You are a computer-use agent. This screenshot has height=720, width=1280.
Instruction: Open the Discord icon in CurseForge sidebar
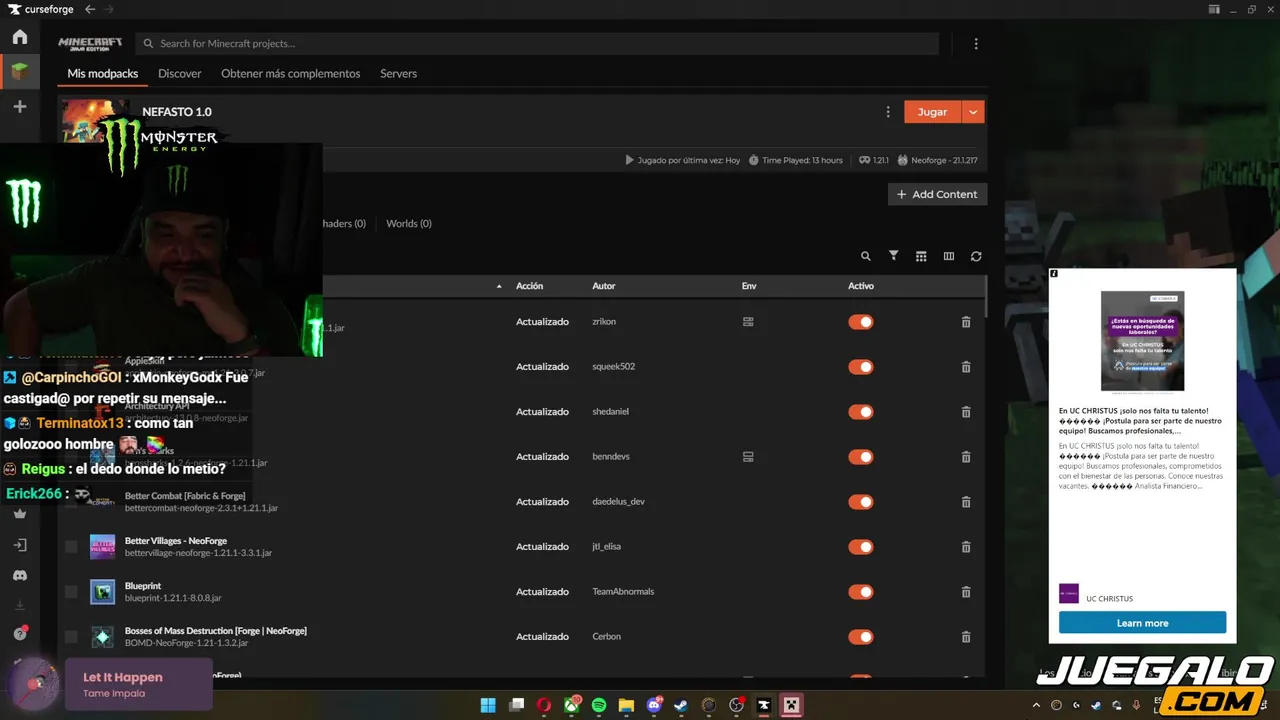coord(20,576)
